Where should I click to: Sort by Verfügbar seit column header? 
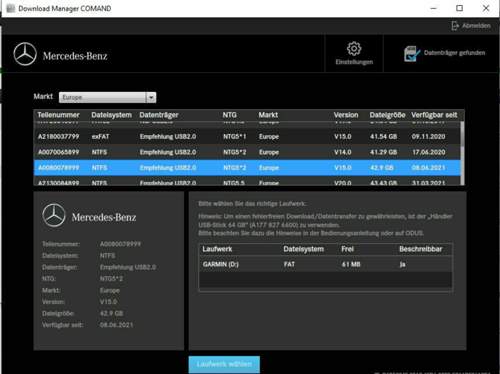click(434, 115)
